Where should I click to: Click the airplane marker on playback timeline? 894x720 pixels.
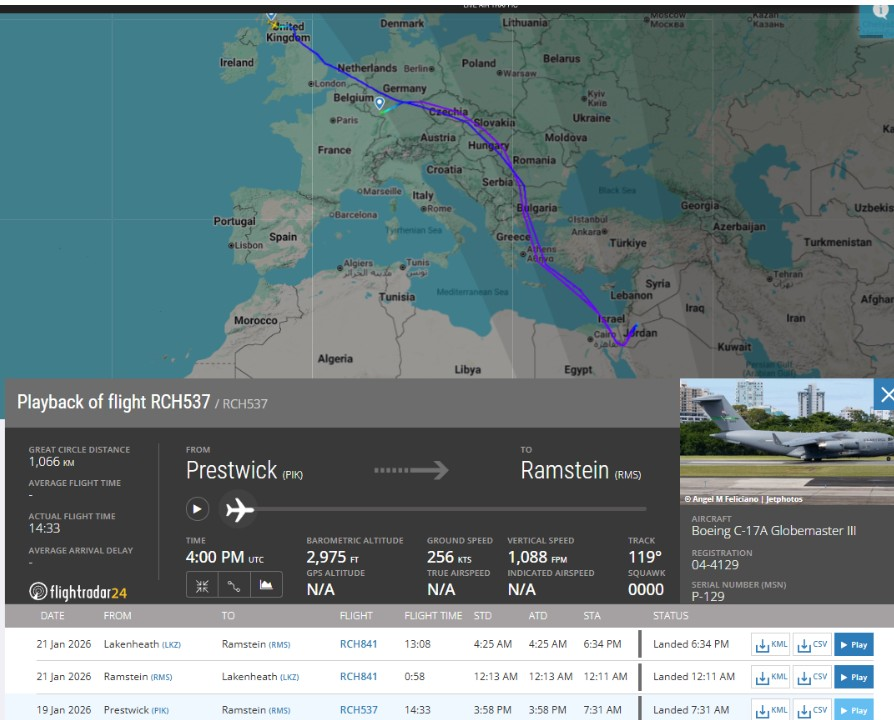239,510
